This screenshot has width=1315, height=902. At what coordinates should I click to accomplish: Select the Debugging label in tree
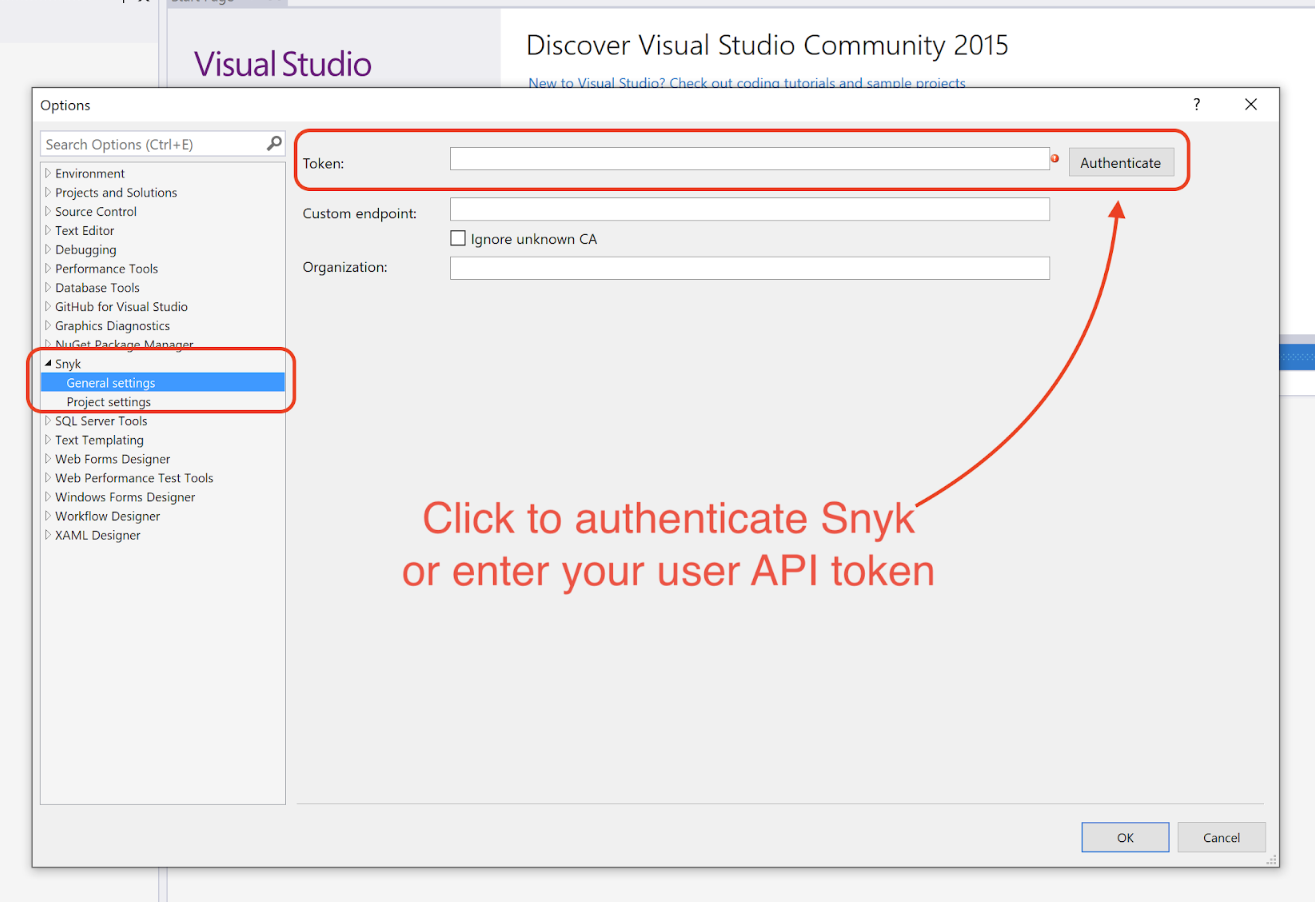click(86, 249)
